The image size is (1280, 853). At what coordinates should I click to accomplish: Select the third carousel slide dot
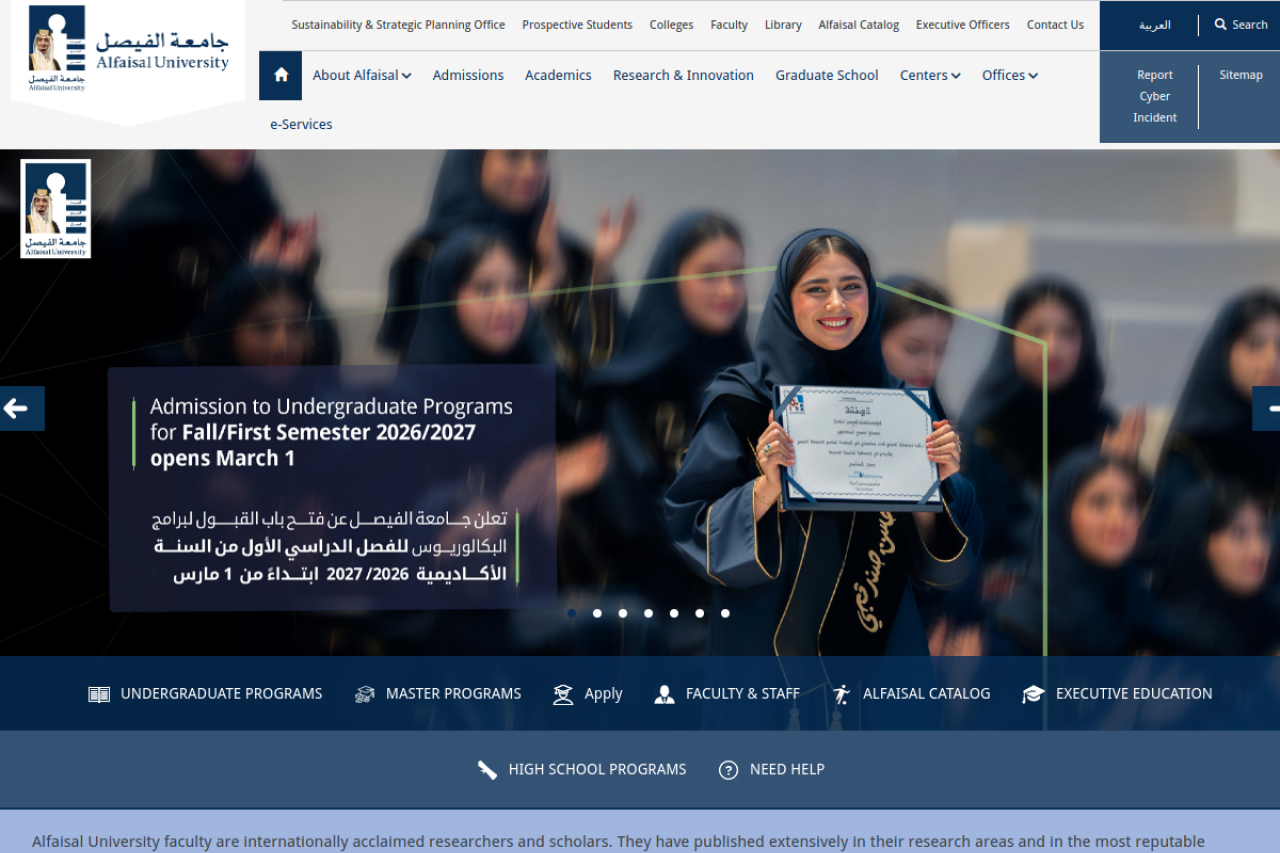pos(623,613)
